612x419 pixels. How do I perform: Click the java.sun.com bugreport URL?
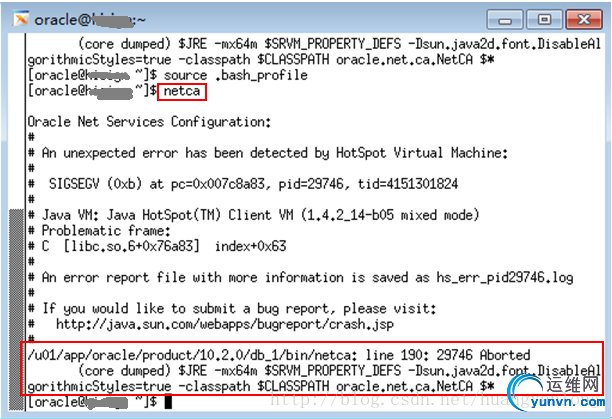[225, 324]
